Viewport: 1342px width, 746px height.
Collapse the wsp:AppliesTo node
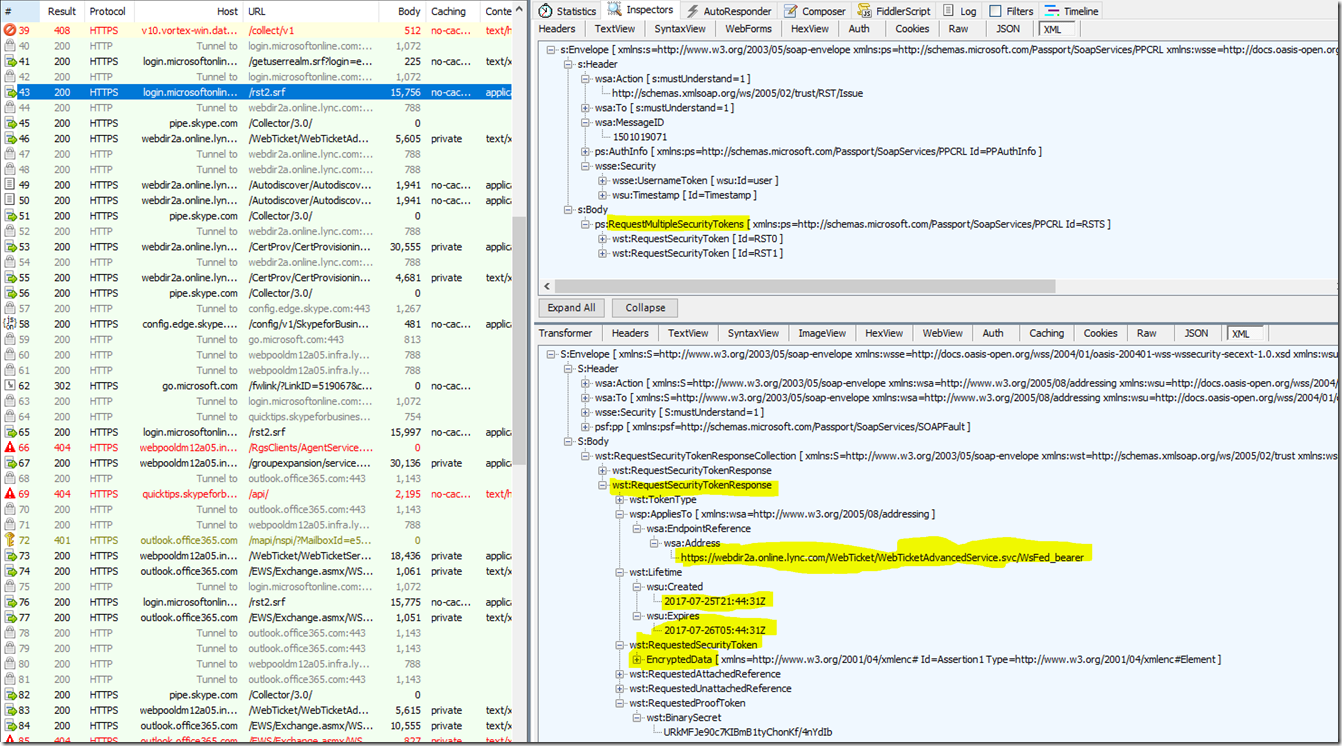coord(619,514)
